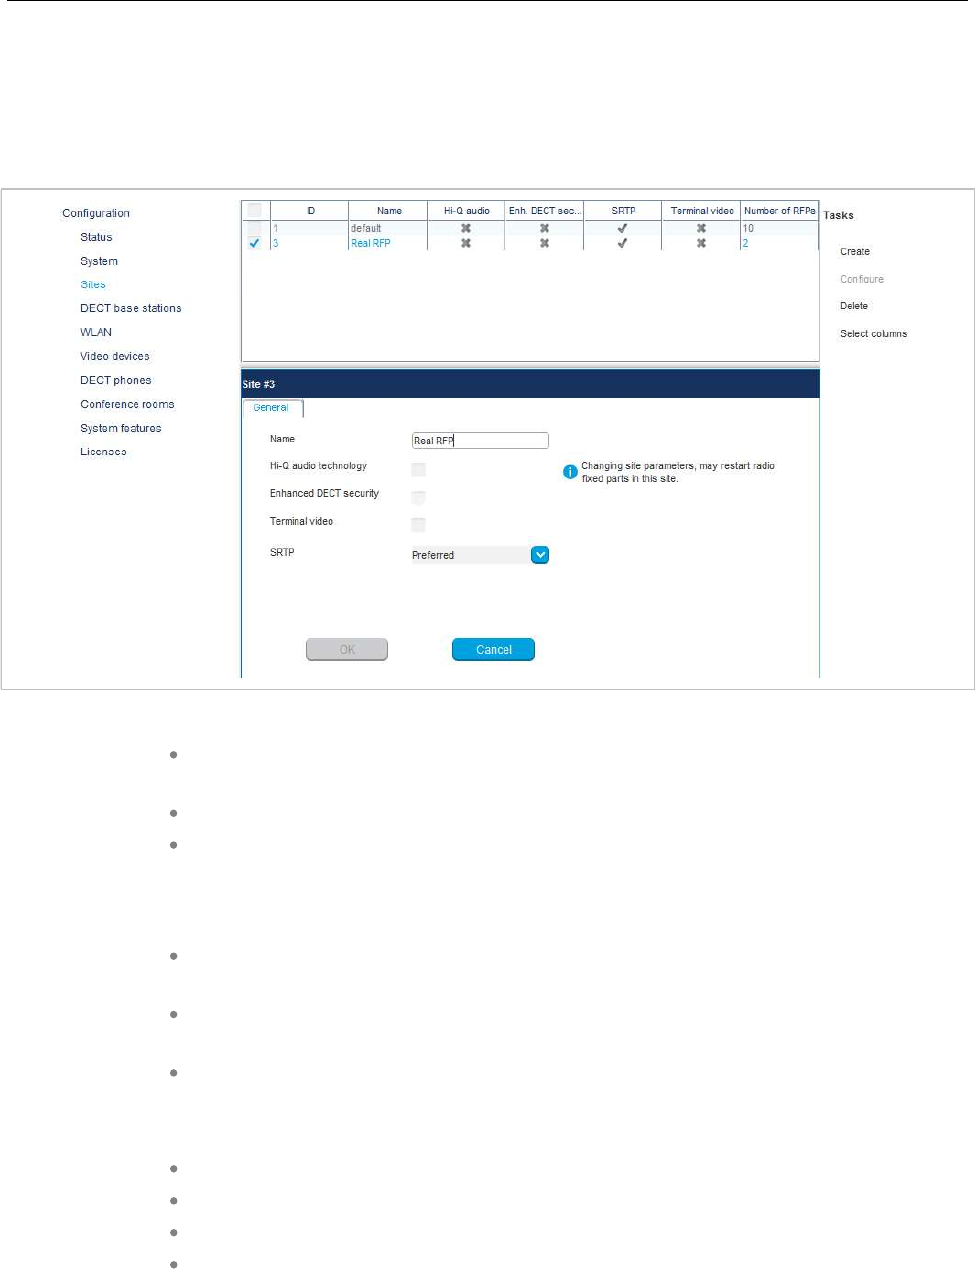This screenshot has width=976, height=1269.
Task: Click the RFP count 2 link
Action: 745,243
